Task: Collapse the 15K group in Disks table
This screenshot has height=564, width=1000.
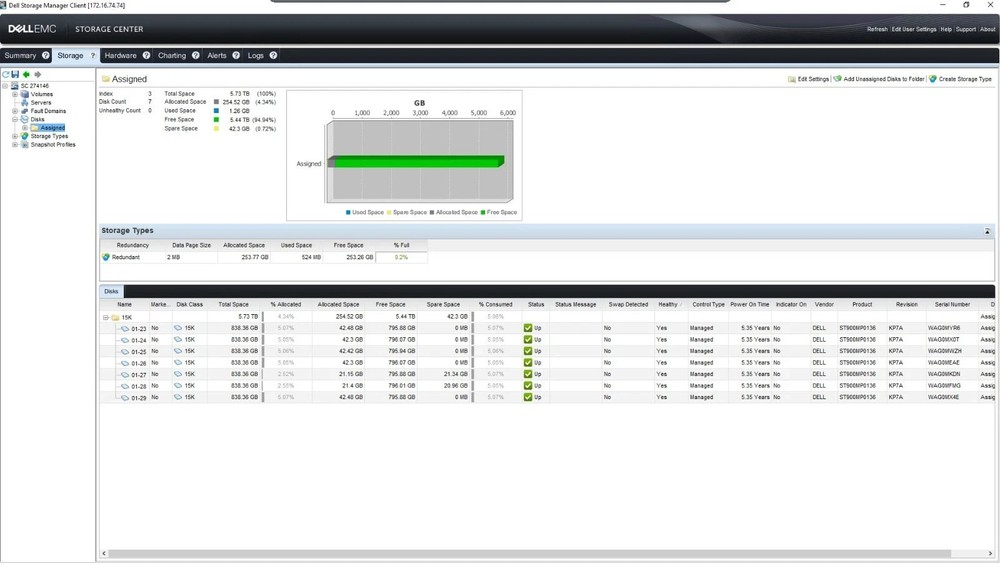Action: click(x=106, y=317)
